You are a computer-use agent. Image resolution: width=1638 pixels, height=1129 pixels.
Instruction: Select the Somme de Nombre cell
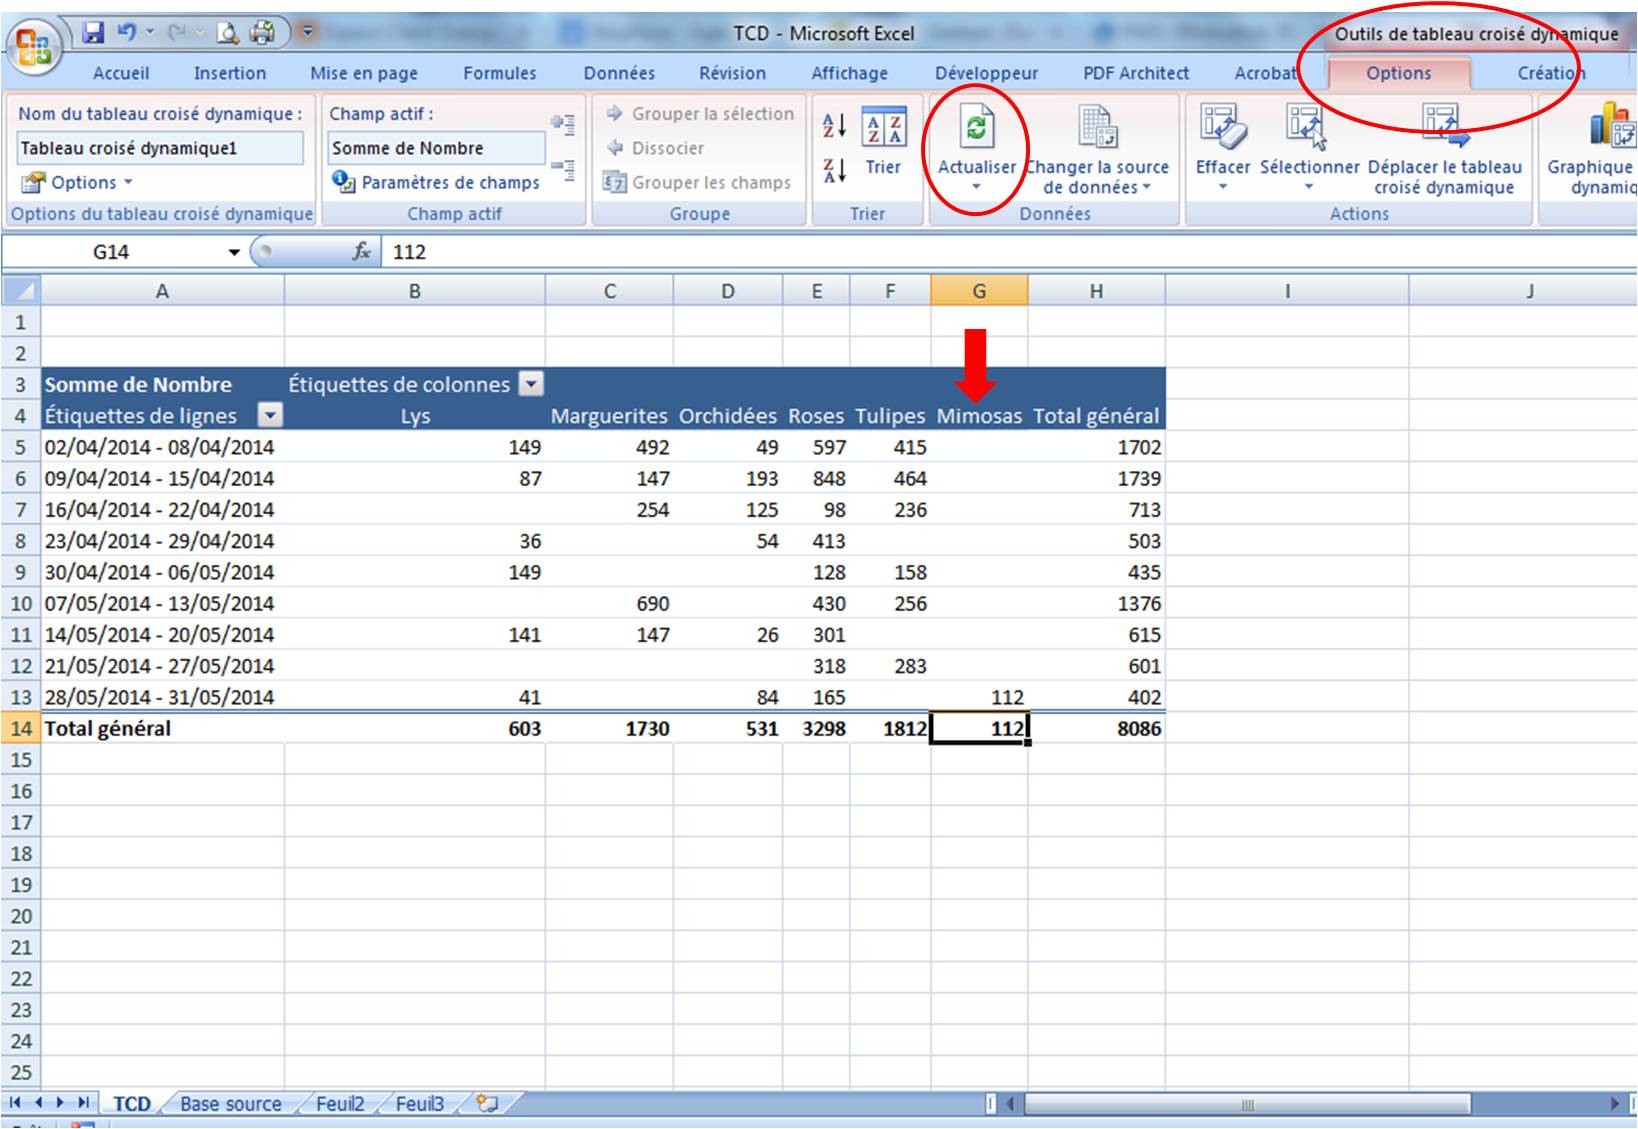162,384
